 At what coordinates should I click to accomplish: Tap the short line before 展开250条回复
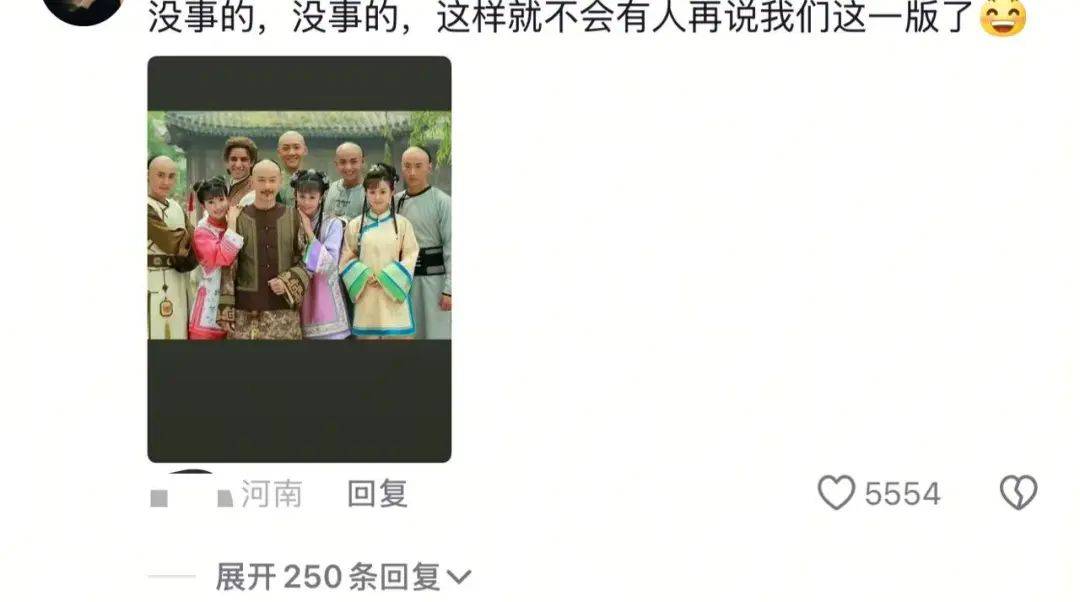coord(172,576)
